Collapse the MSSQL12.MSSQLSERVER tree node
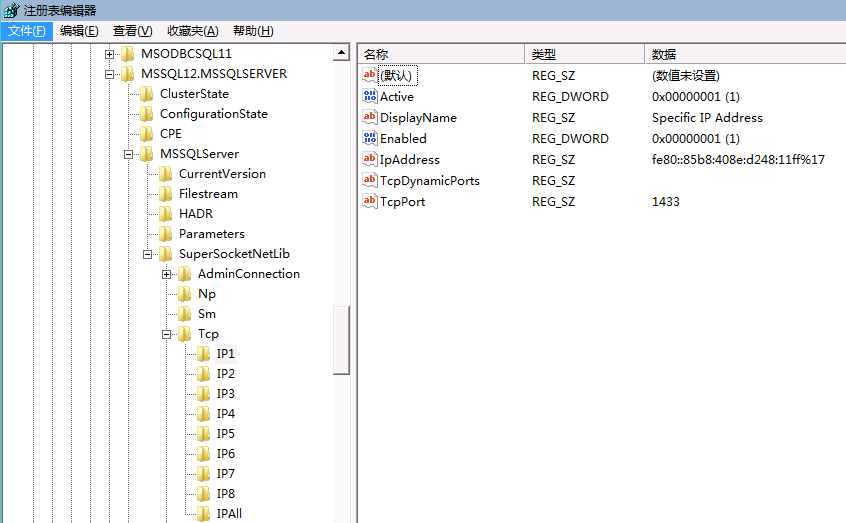Viewport: 846px width, 523px height. point(110,74)
